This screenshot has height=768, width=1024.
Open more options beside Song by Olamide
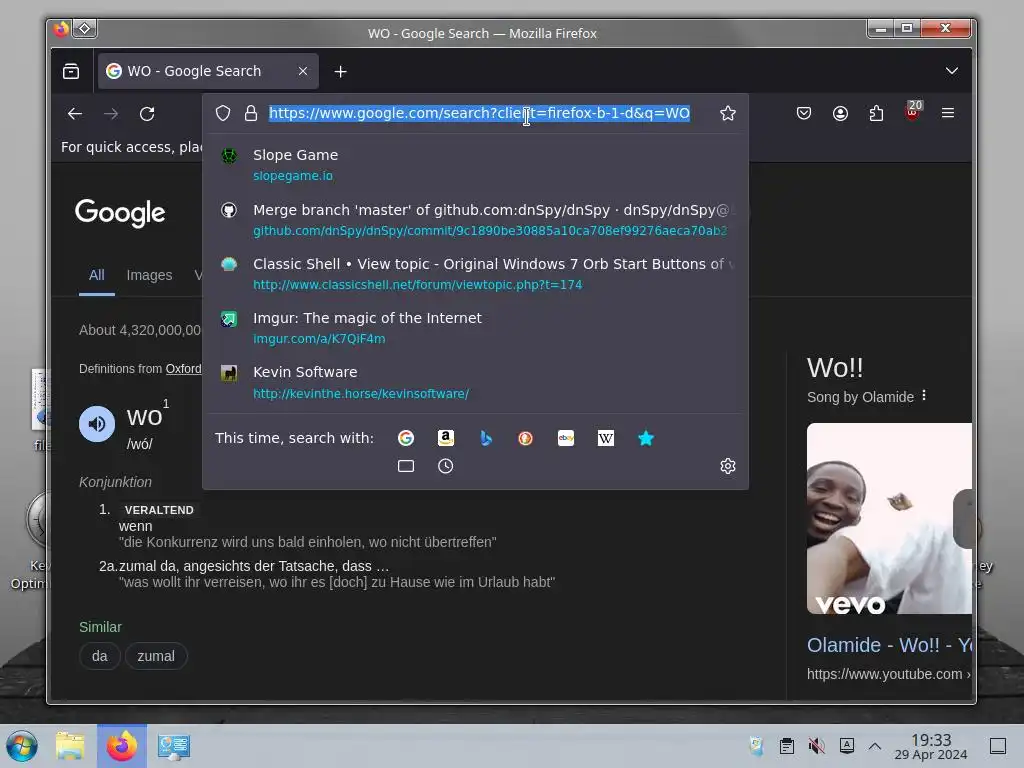tap(923, 396)
